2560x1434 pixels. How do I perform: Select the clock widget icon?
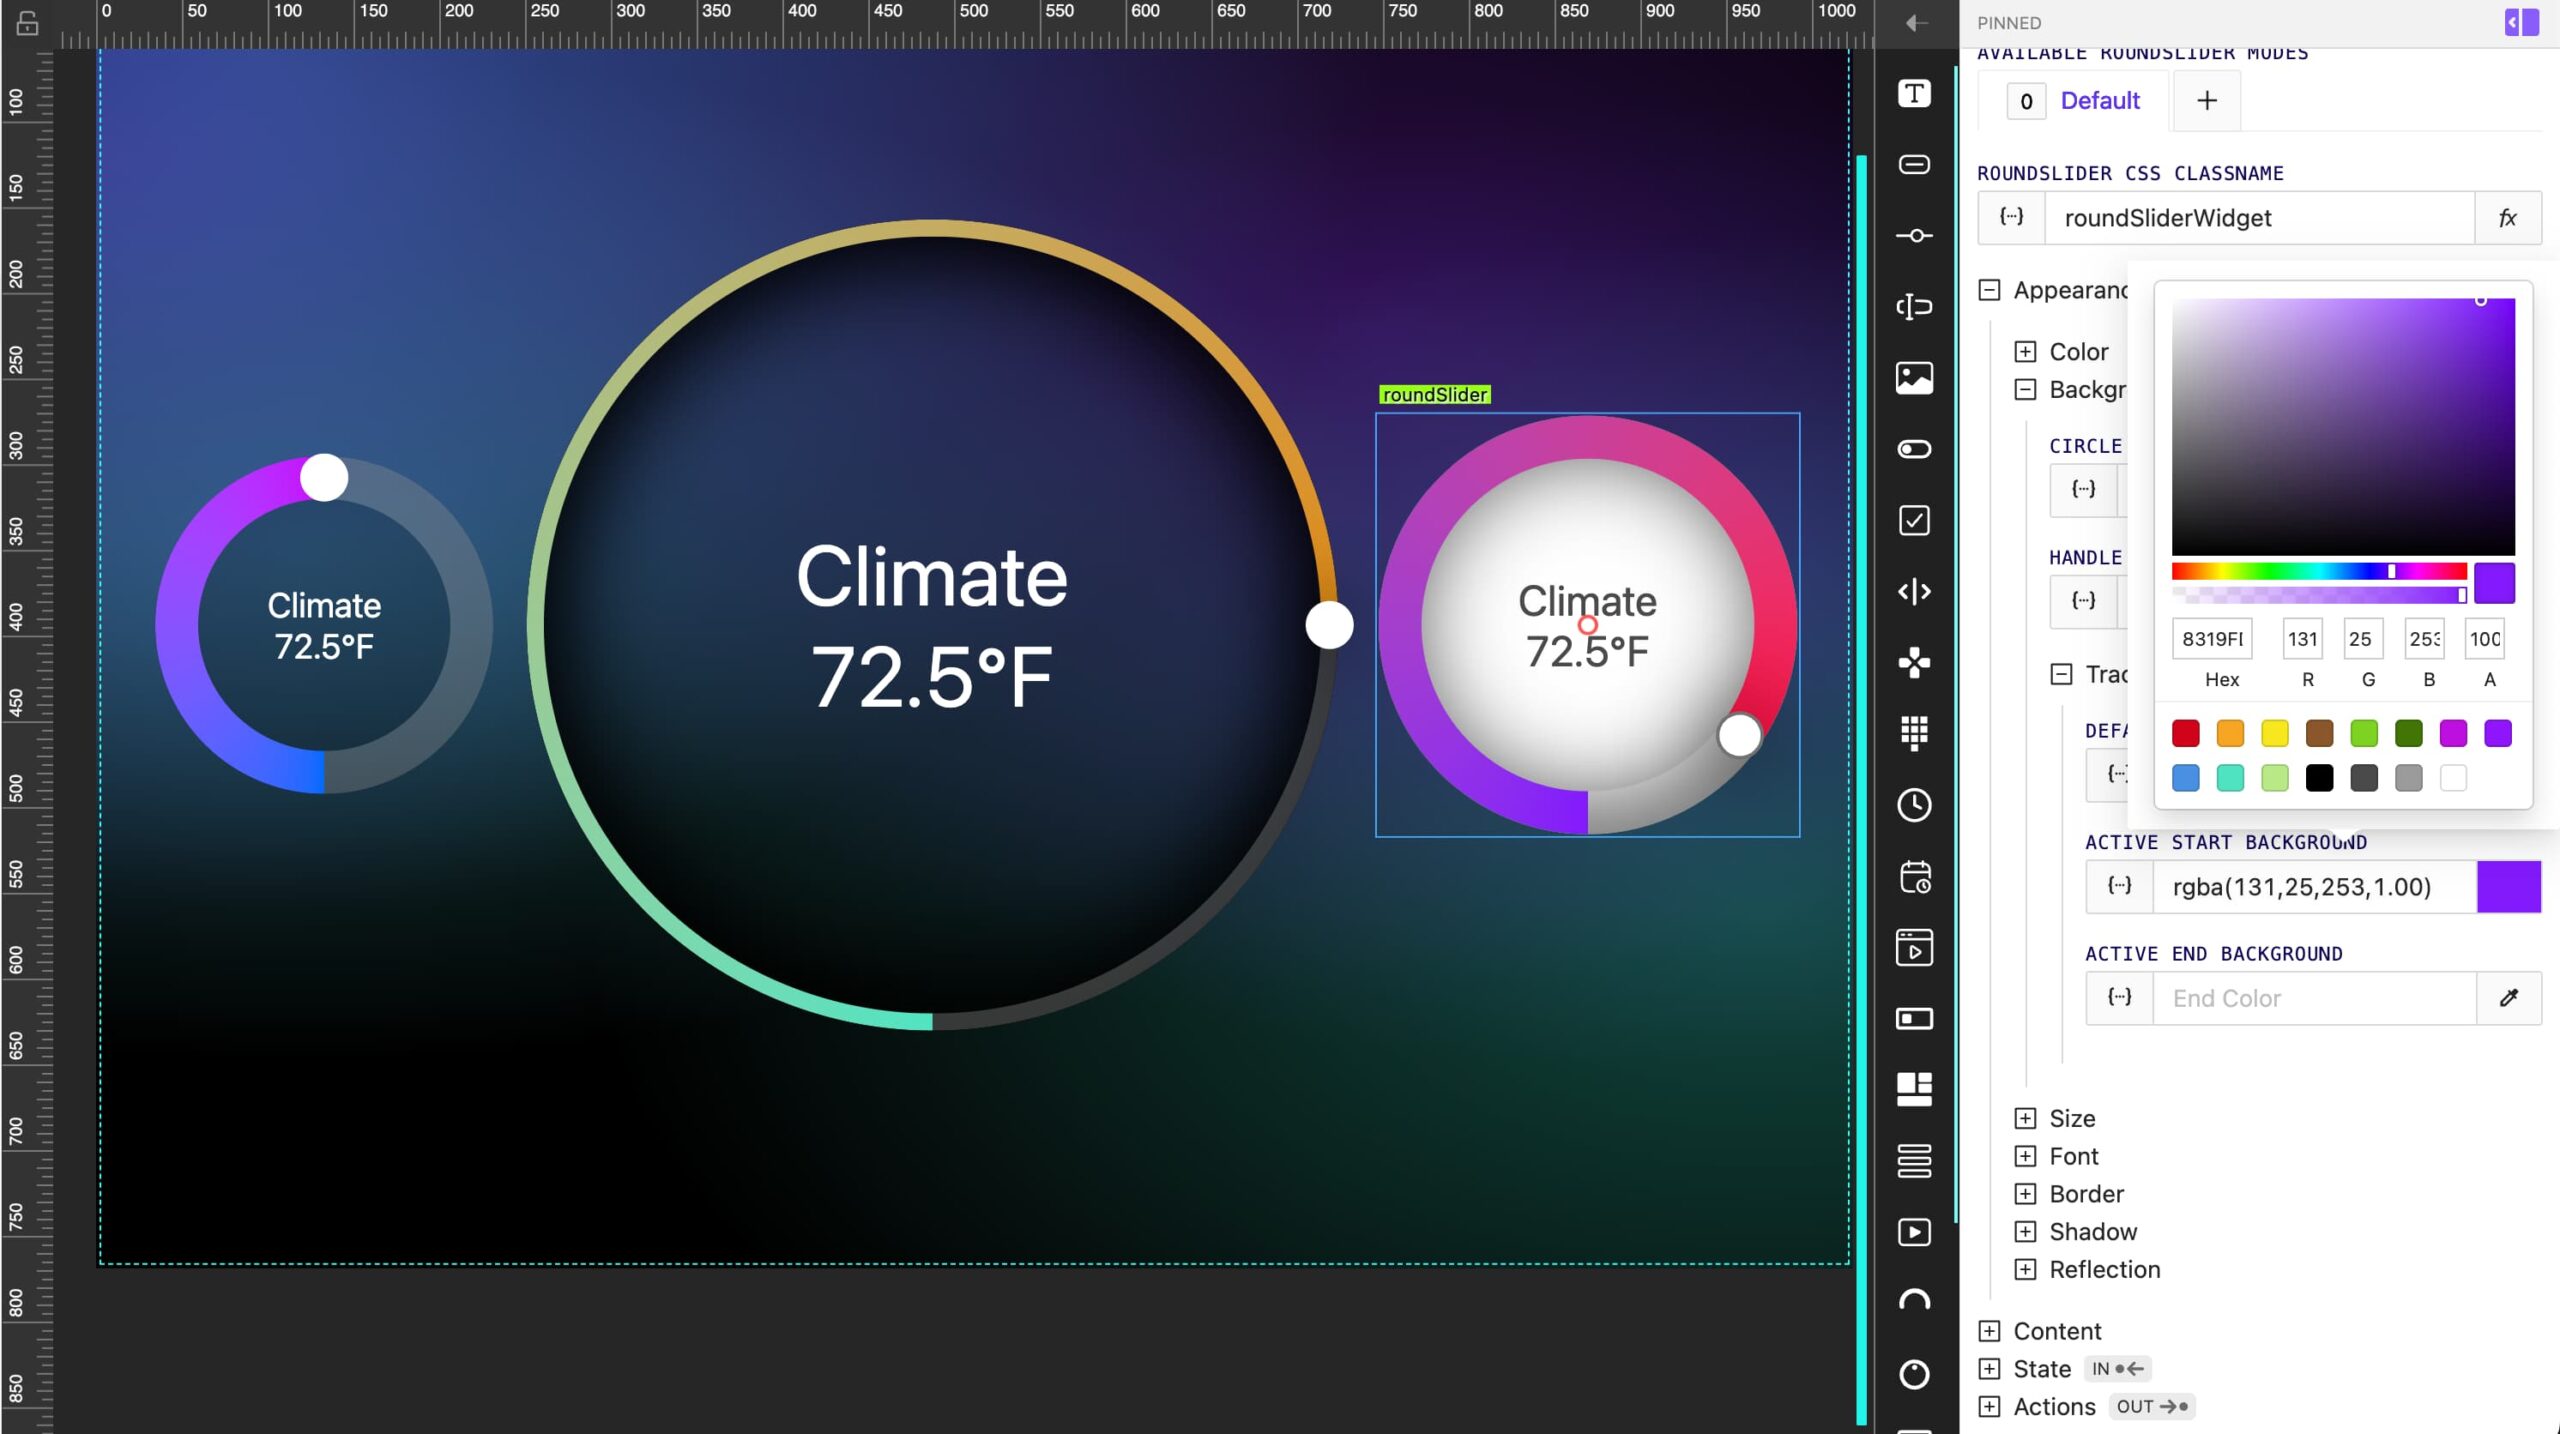pyautogui.click(x=1914, y=805)
